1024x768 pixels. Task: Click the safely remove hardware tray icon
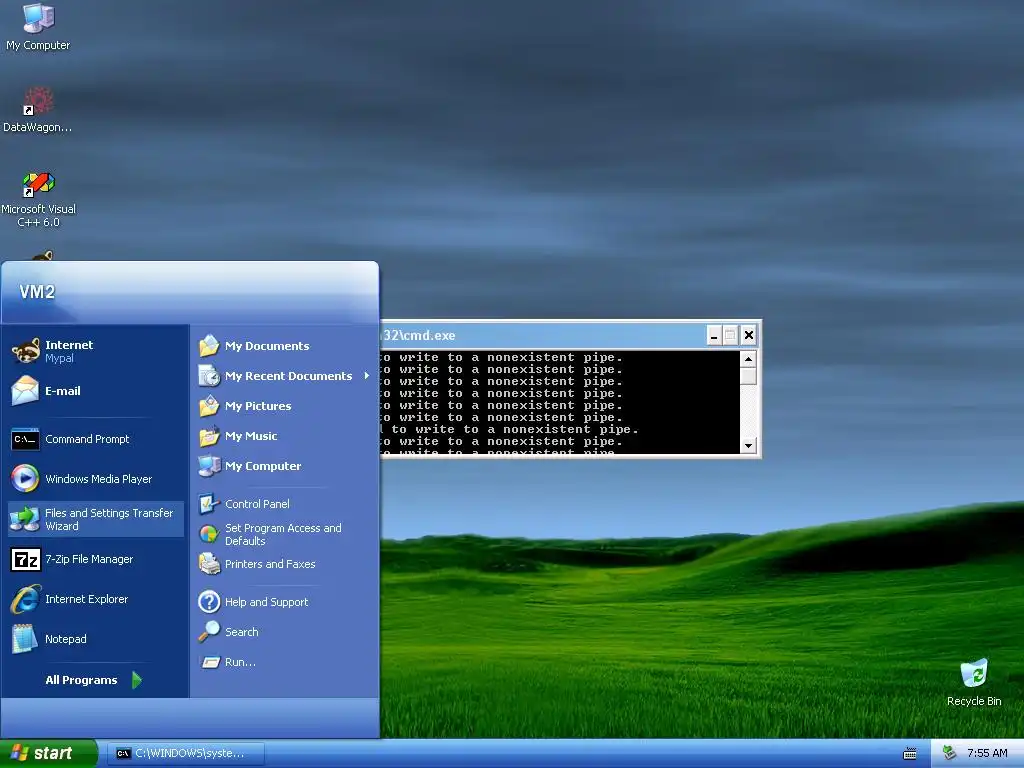coord(950,753)
